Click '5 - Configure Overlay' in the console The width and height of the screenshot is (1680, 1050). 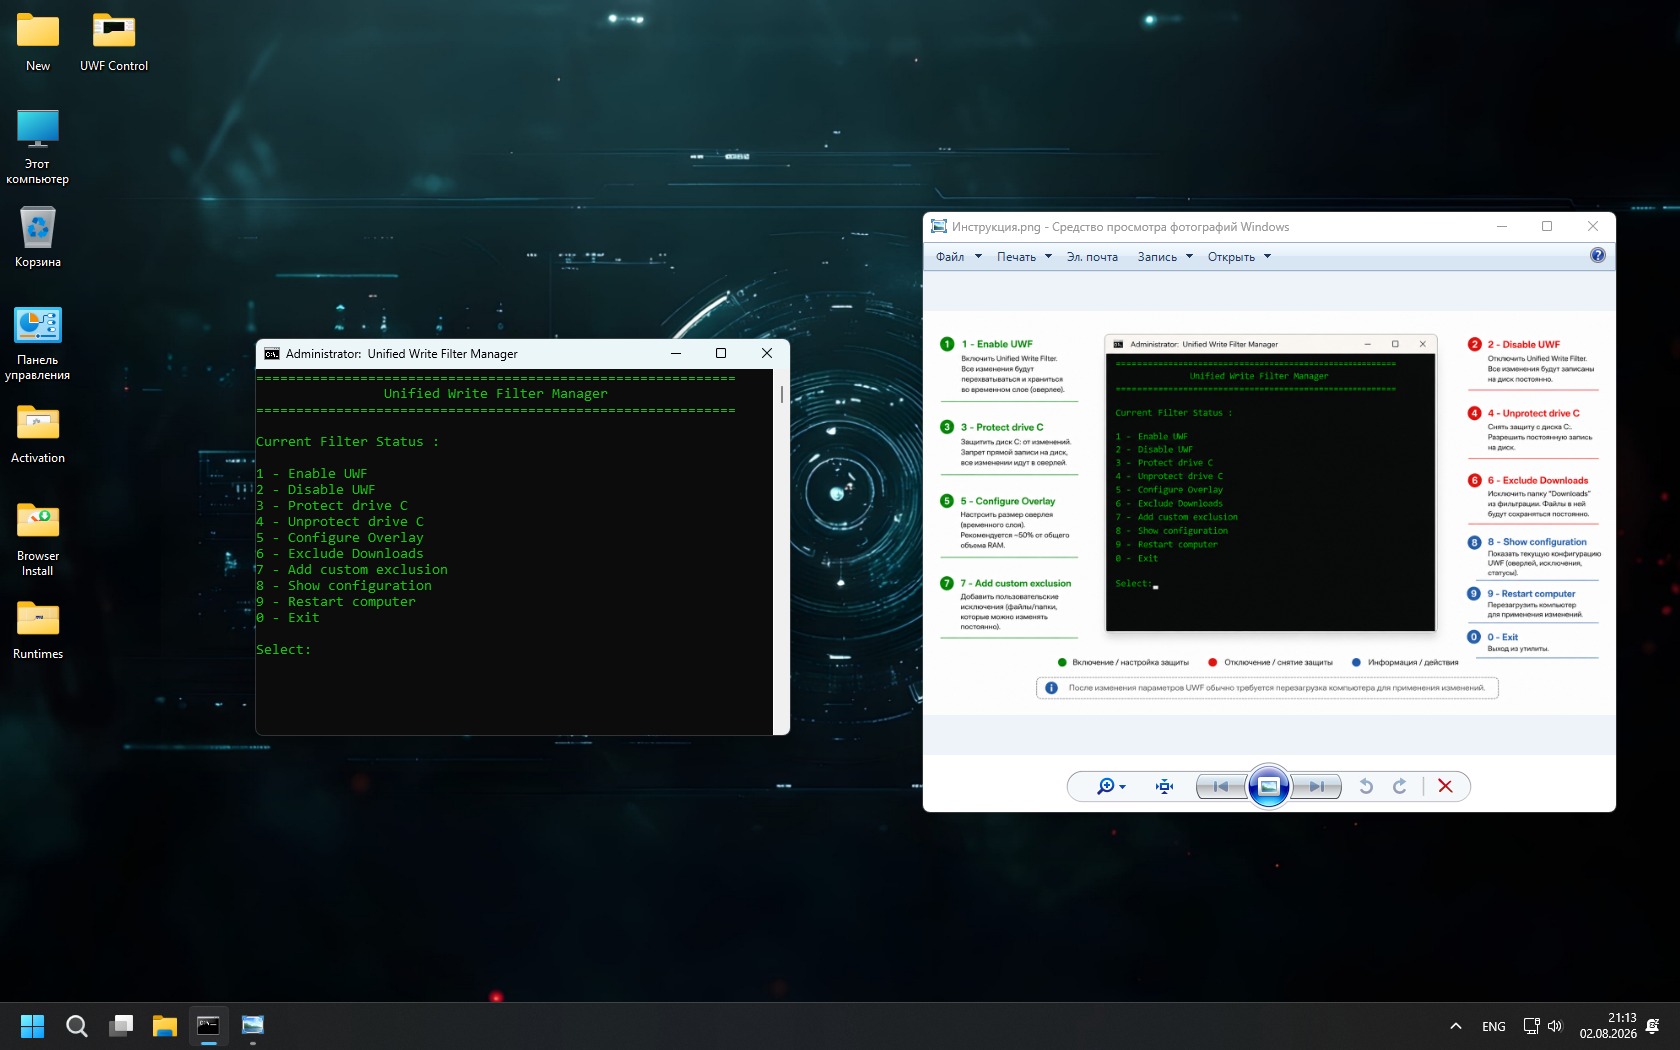pos(340,538)
